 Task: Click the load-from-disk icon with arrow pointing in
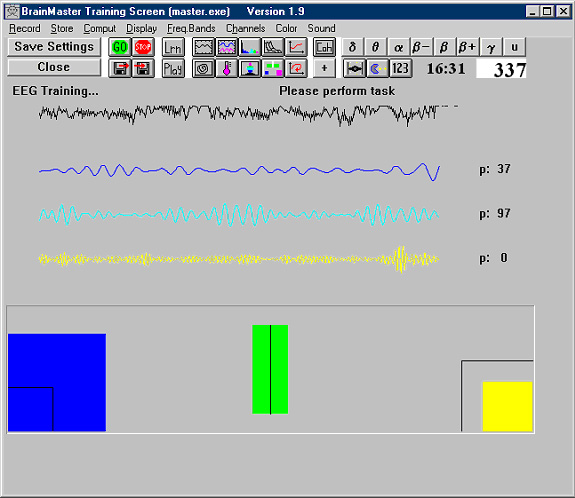[x=143, y=68]
